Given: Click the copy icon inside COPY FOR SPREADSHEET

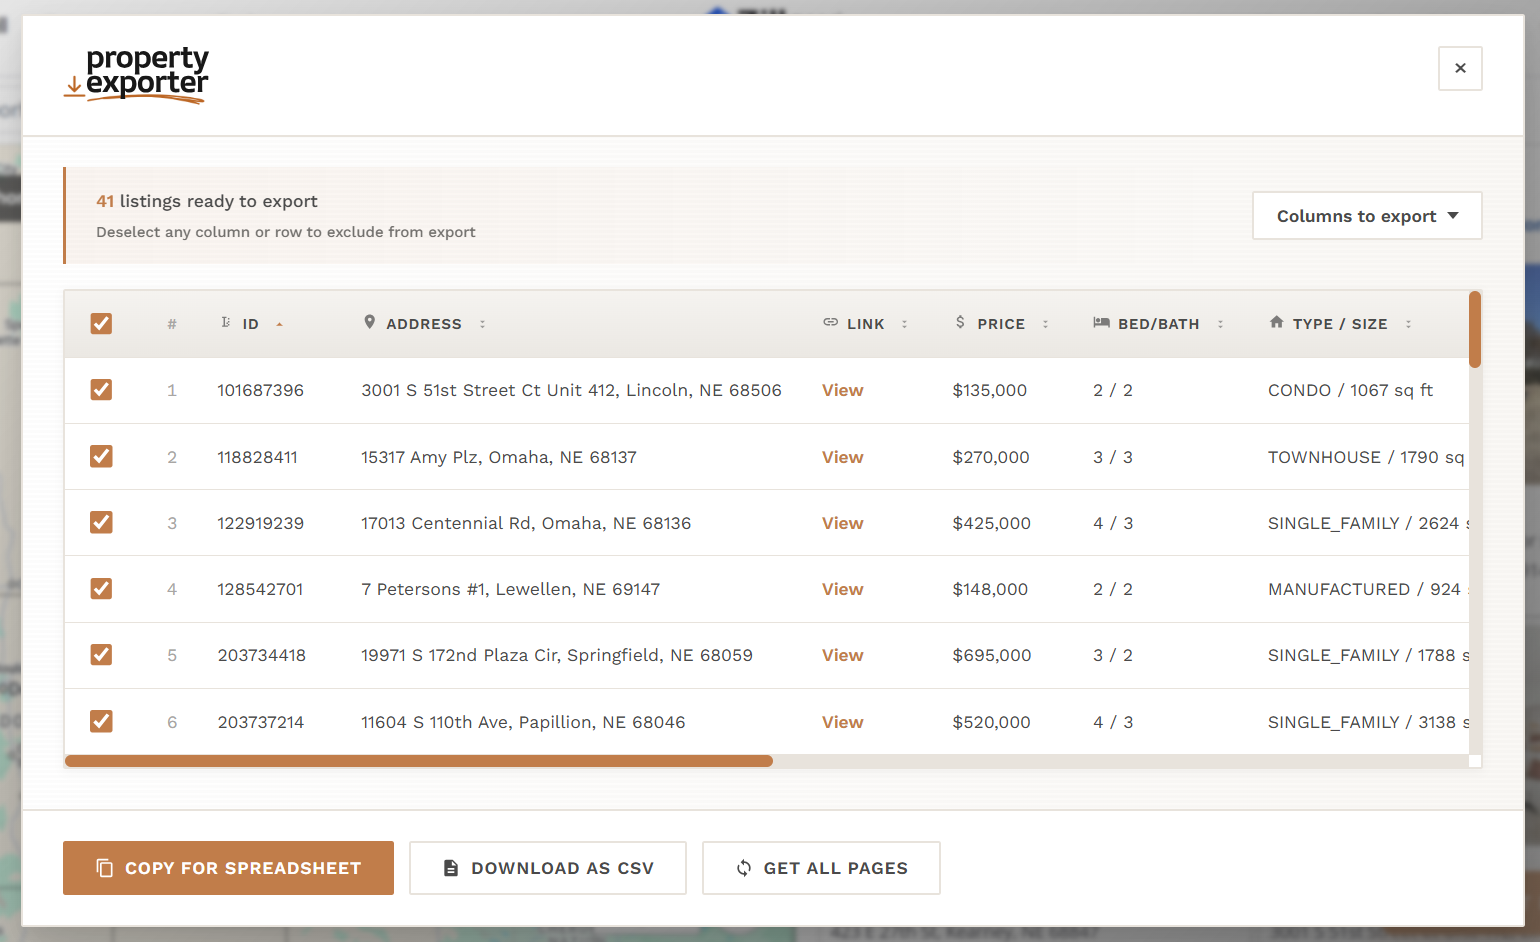Looking at the screenshot, I should click(104, 868).
